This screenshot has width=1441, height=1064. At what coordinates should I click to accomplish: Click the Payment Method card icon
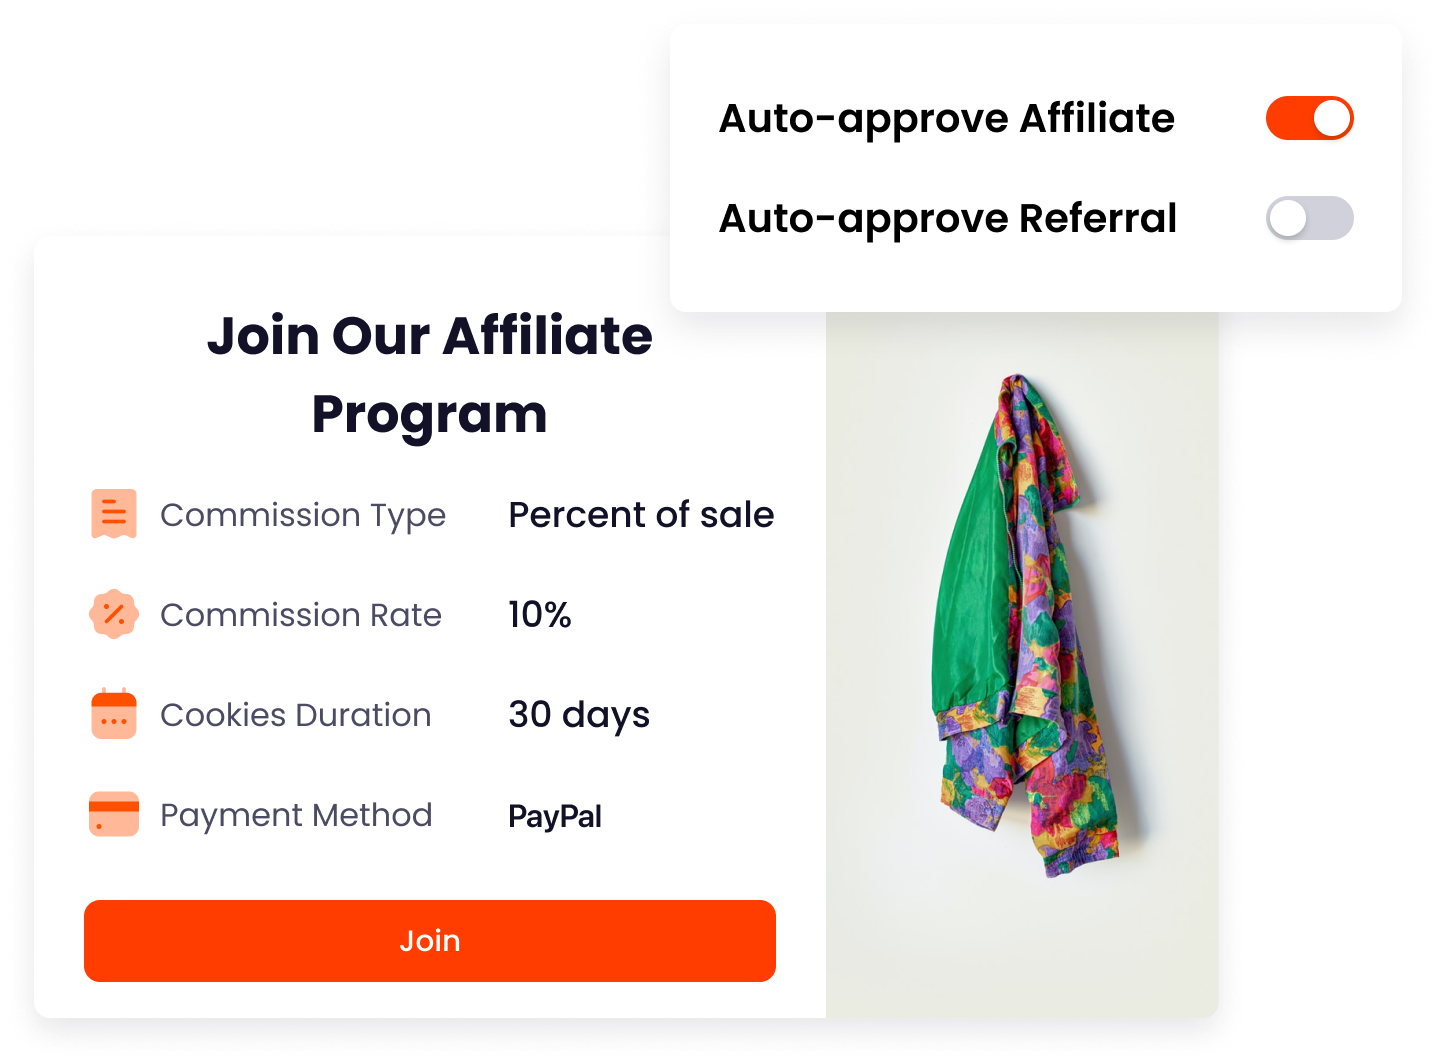click(114, 814)
